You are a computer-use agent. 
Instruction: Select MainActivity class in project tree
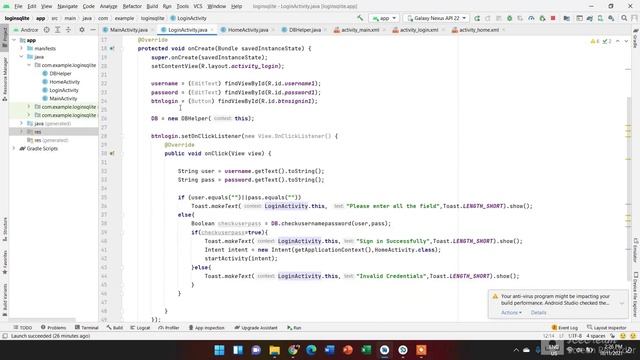63,98
